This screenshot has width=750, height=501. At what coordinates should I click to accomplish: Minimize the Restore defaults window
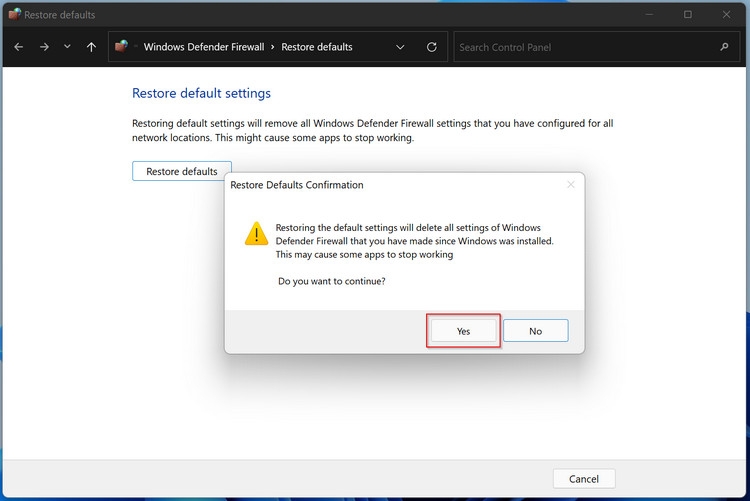click(649, 14)
